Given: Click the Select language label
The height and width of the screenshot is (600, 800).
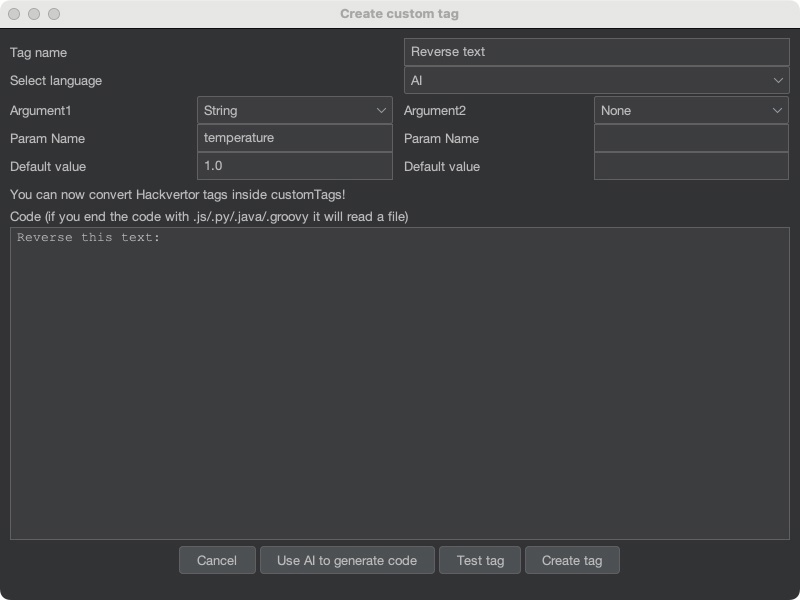Looking at the screenshot, I should point(56,80).
